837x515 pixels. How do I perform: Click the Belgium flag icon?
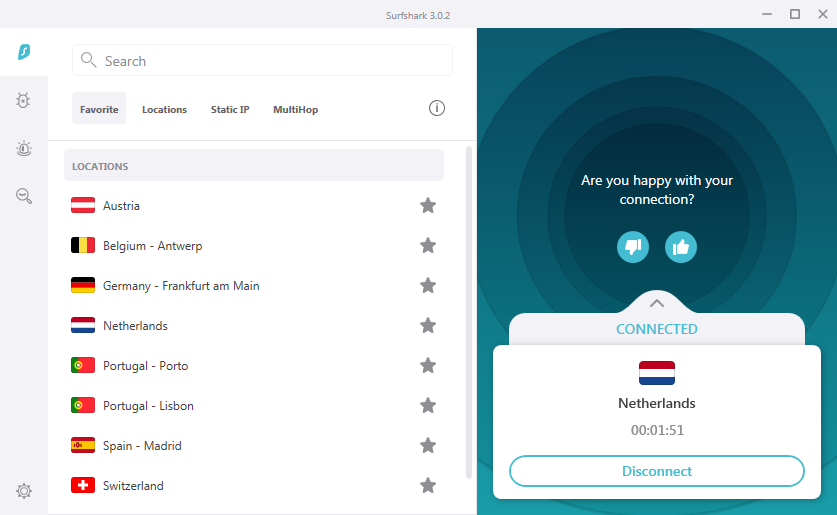(83, 245)
